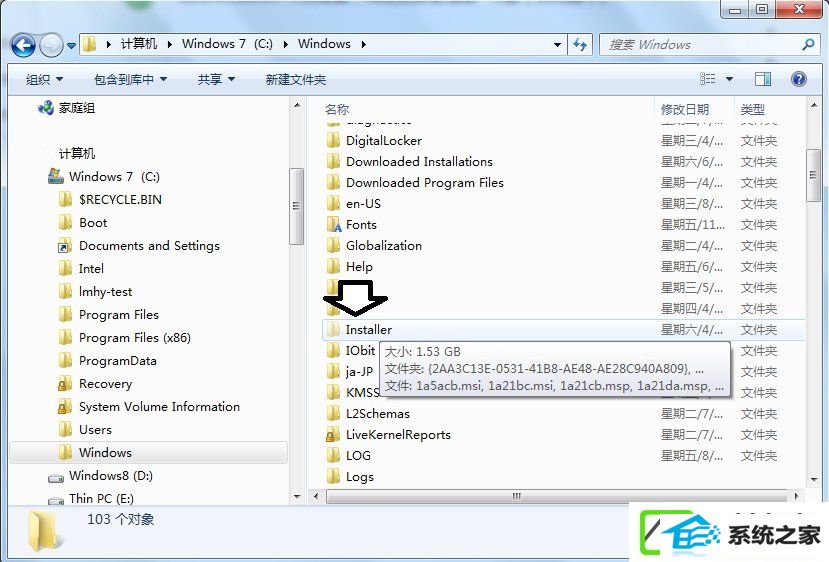The image size is (829, 562).
Task: Click Windows 7 (C:) in the address breadcrumb
Action: coord(227,44)
